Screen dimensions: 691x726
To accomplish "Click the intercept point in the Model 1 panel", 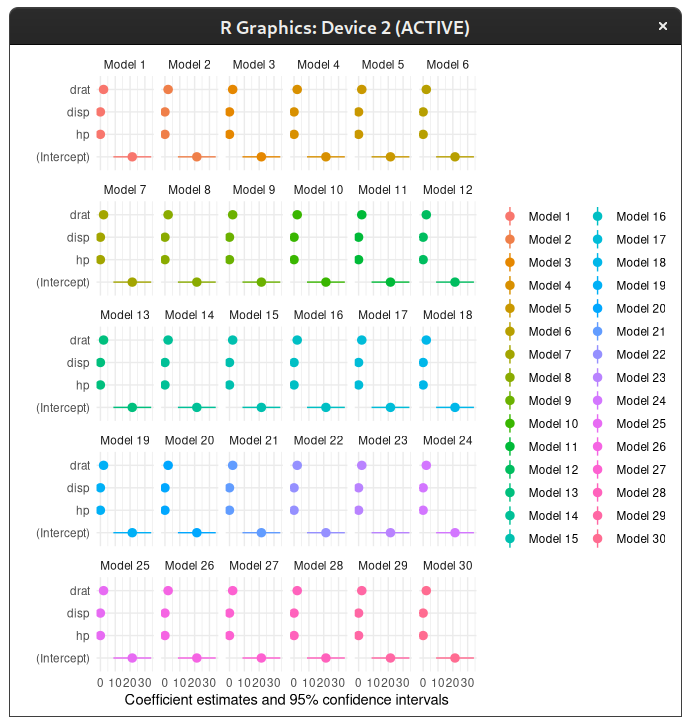I will (132, 157).
